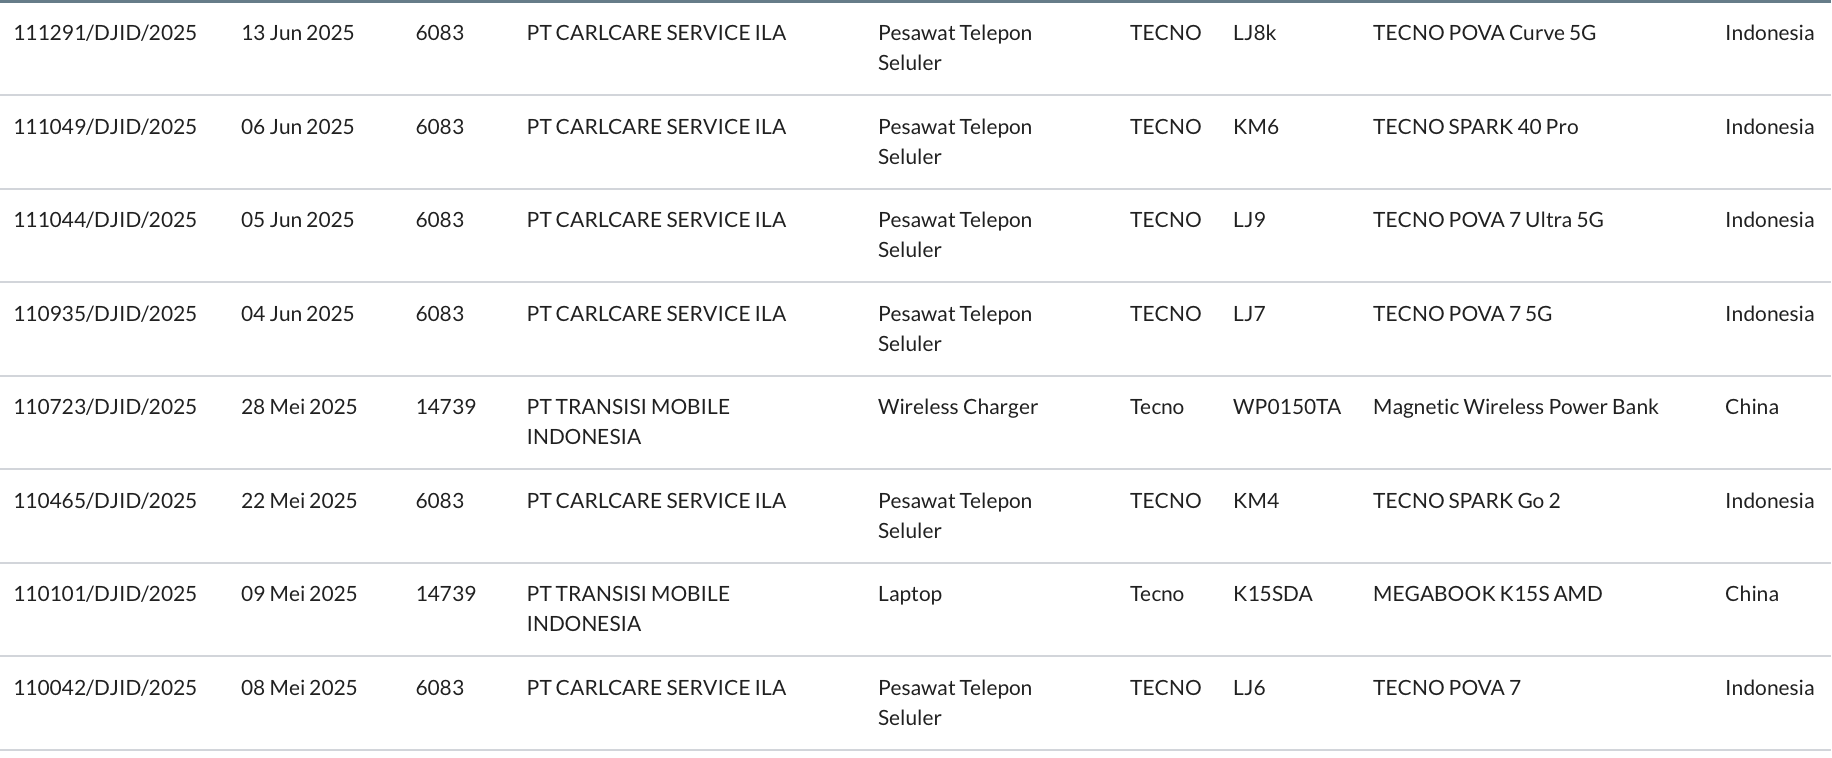1832x758 pixels.
Task: Select certificate 111049/DJID/2025
Action: [105, 127]
